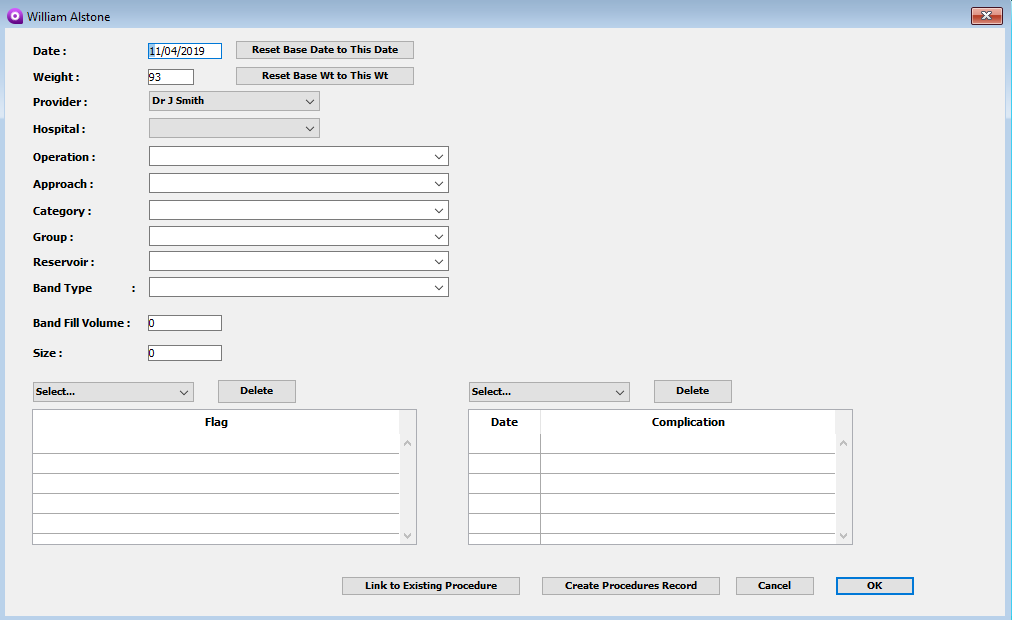The height and width of the screenshot is (620, 1012).
Task: Click Link to Existing Procedure
Action: coord(430,585)
